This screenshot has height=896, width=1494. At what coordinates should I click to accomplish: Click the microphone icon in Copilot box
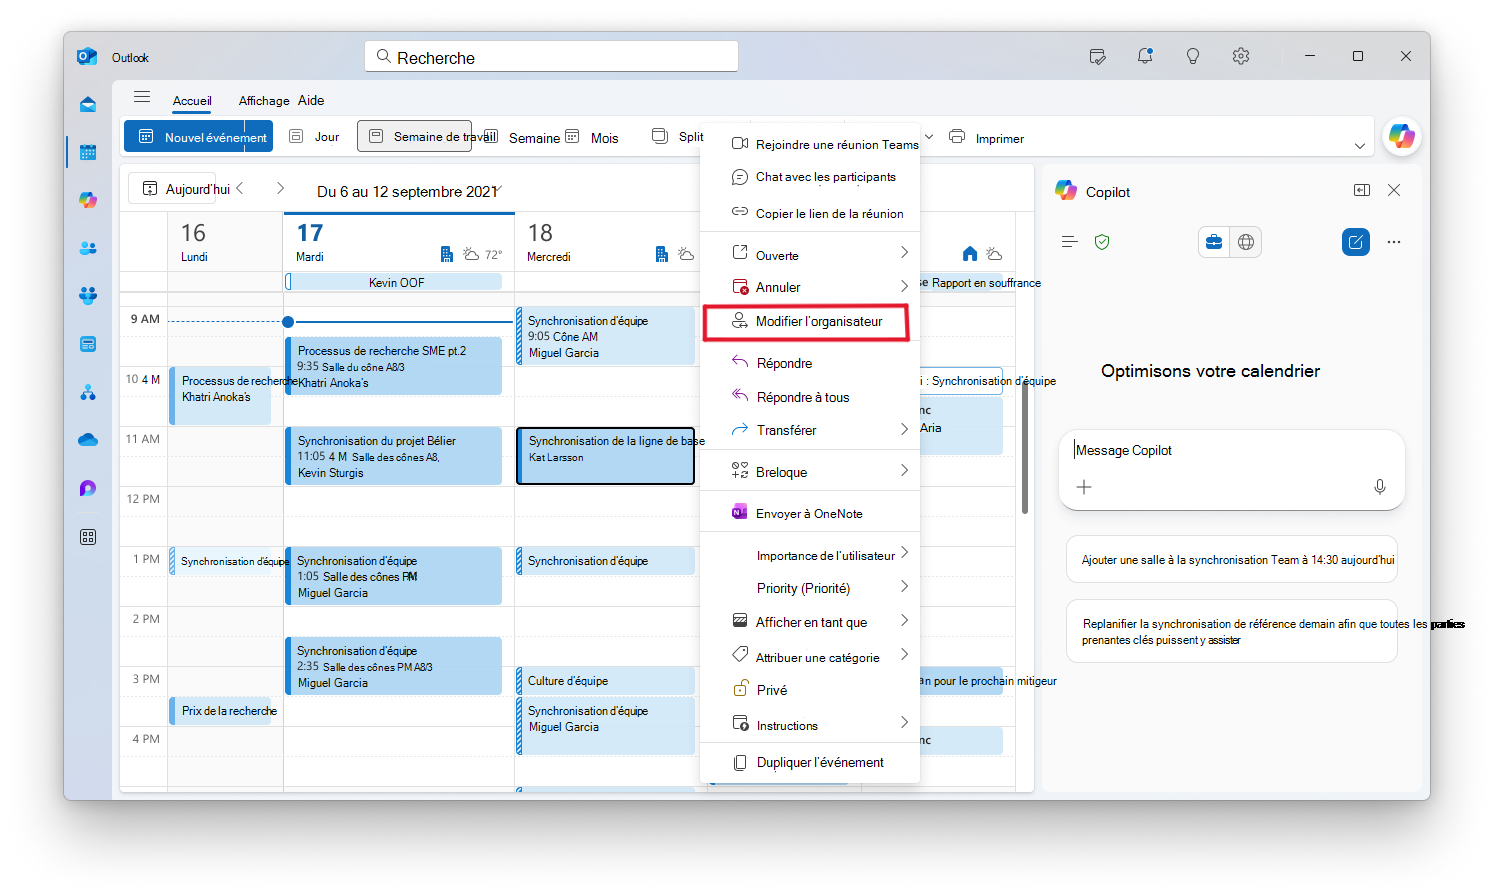tap(1380, 487)
